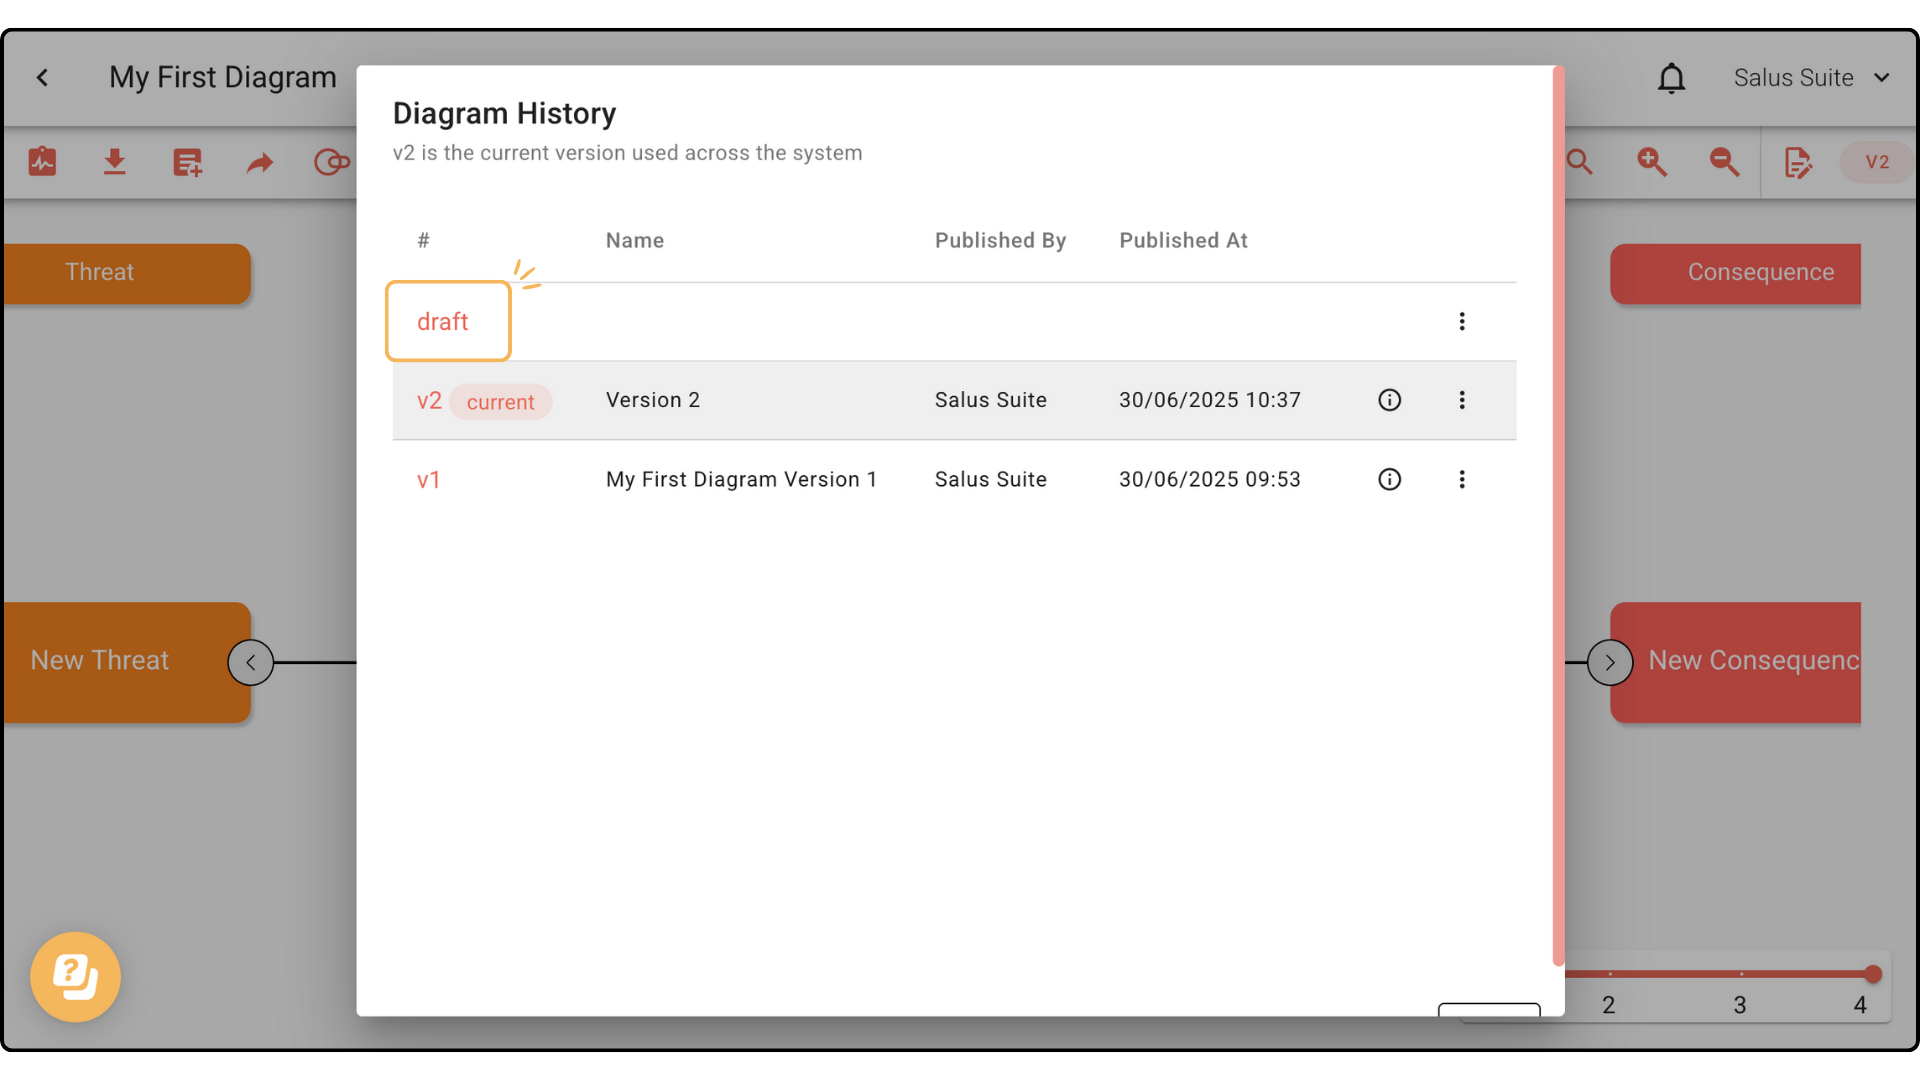The height and width of the screenshot is (1080, 1920).
Task: Click the level slider handle at 4
Action: pos(1873,974)
